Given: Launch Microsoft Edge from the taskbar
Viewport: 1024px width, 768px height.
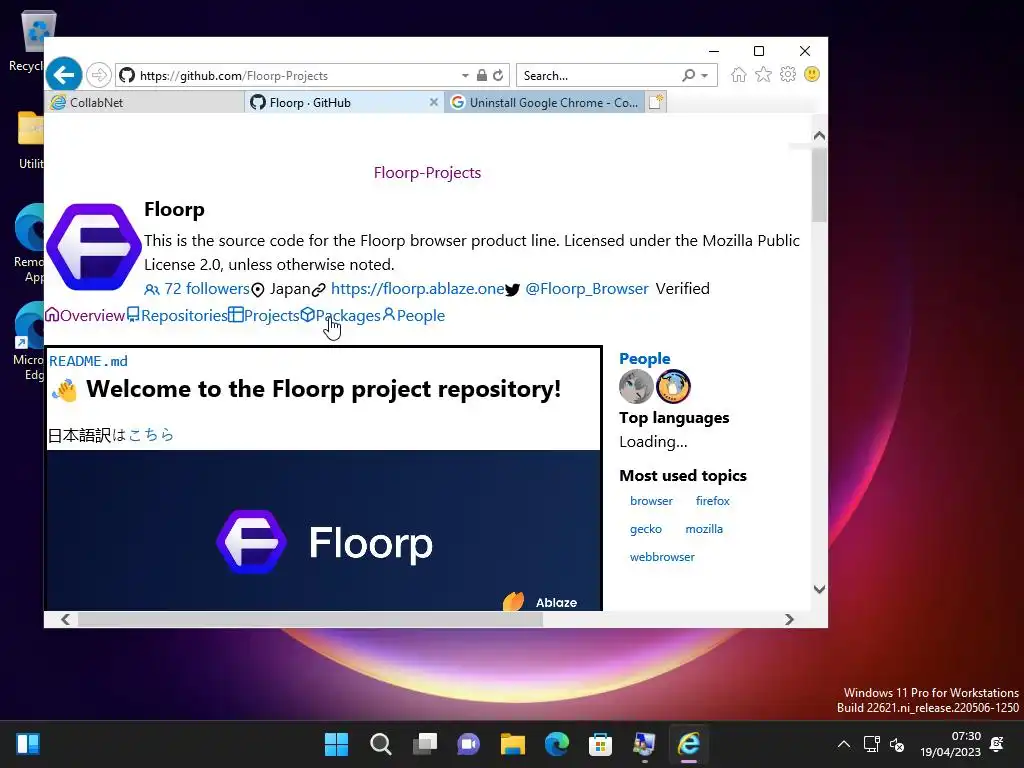Looking at the screenshot, I should coord(556,744).
